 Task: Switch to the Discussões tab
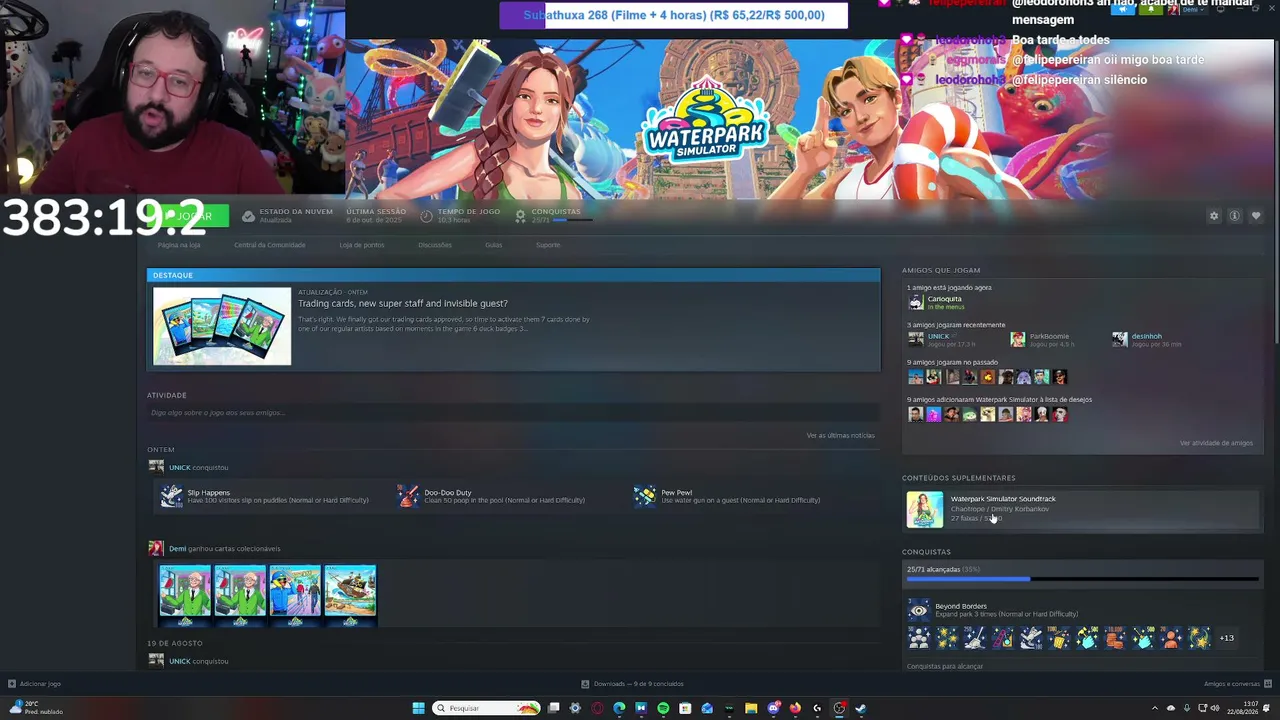click(435, 245)
